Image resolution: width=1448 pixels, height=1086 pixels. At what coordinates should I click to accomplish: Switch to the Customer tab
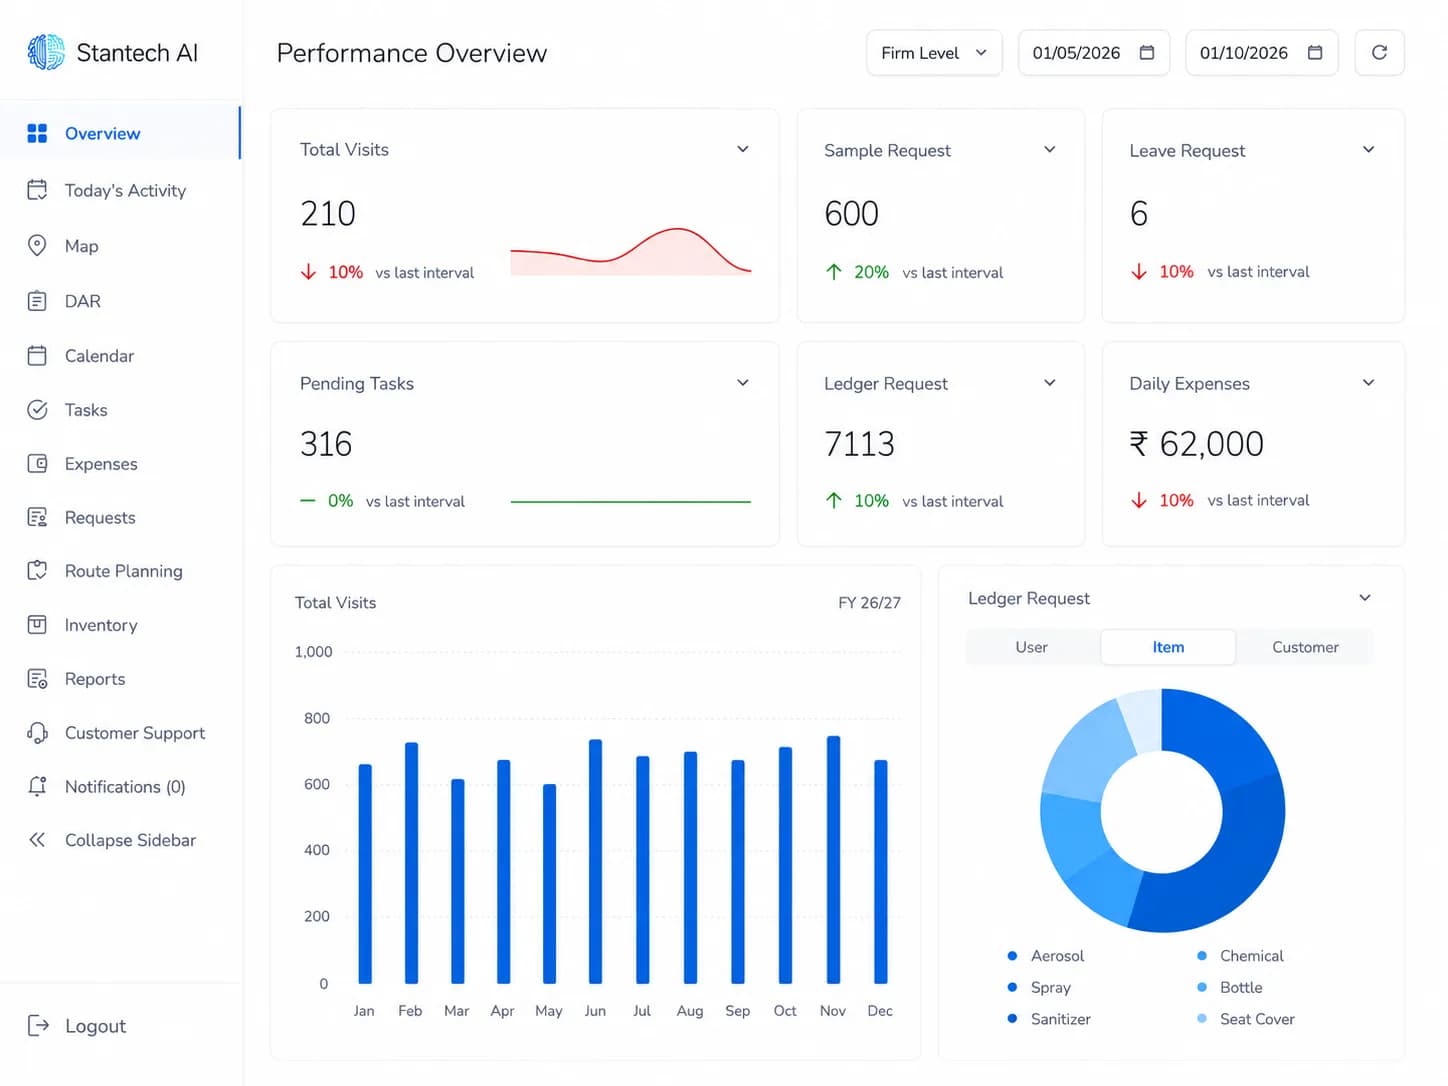tap(1305, 647)
